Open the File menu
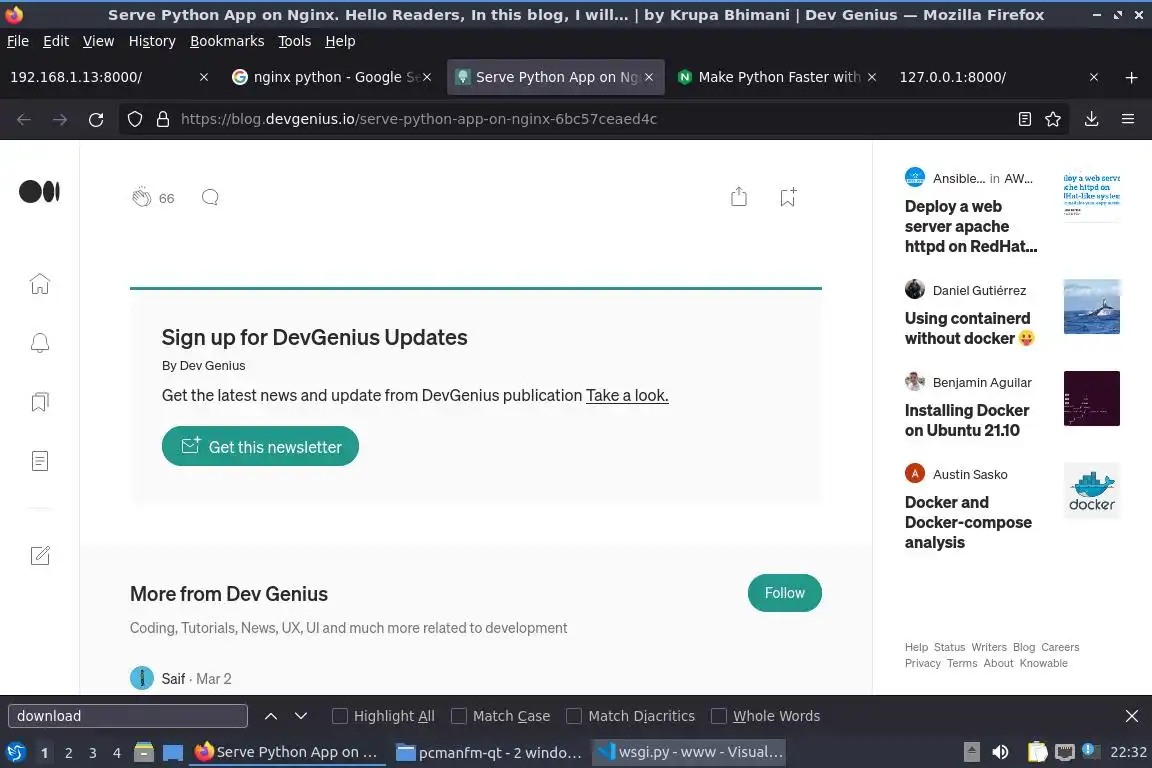Viewport: 1152px width, 768px height. [x=18, y=41]
